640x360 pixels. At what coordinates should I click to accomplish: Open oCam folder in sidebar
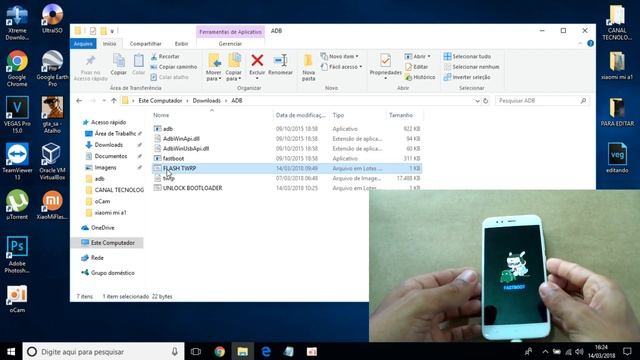[x=102, y=201]
